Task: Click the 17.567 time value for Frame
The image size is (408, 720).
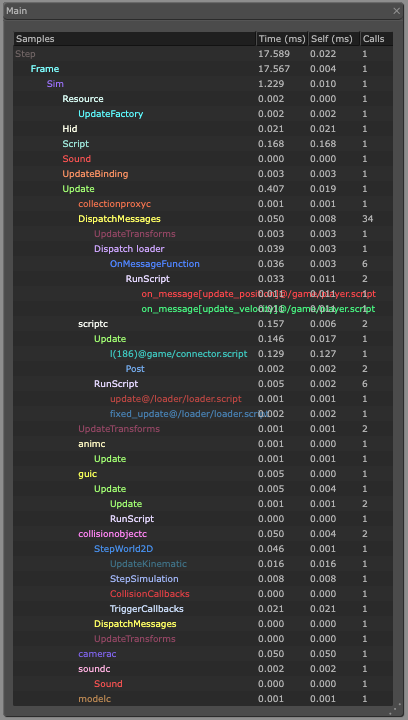Action: (274, 69)
